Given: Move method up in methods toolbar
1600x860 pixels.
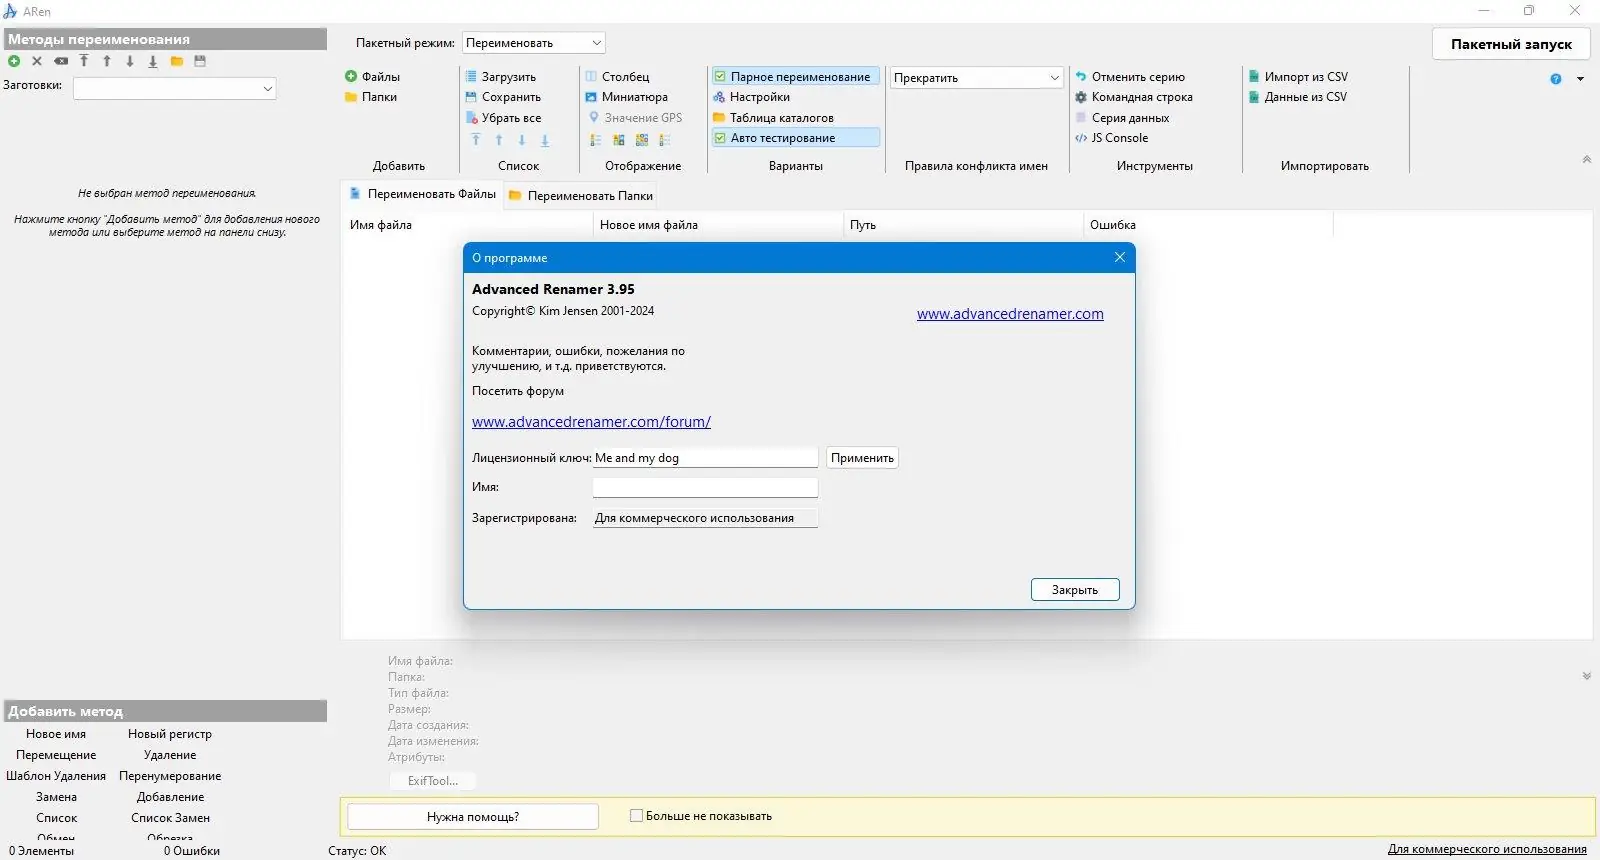Looking at the screenshot, I should (x=107, y=61).
